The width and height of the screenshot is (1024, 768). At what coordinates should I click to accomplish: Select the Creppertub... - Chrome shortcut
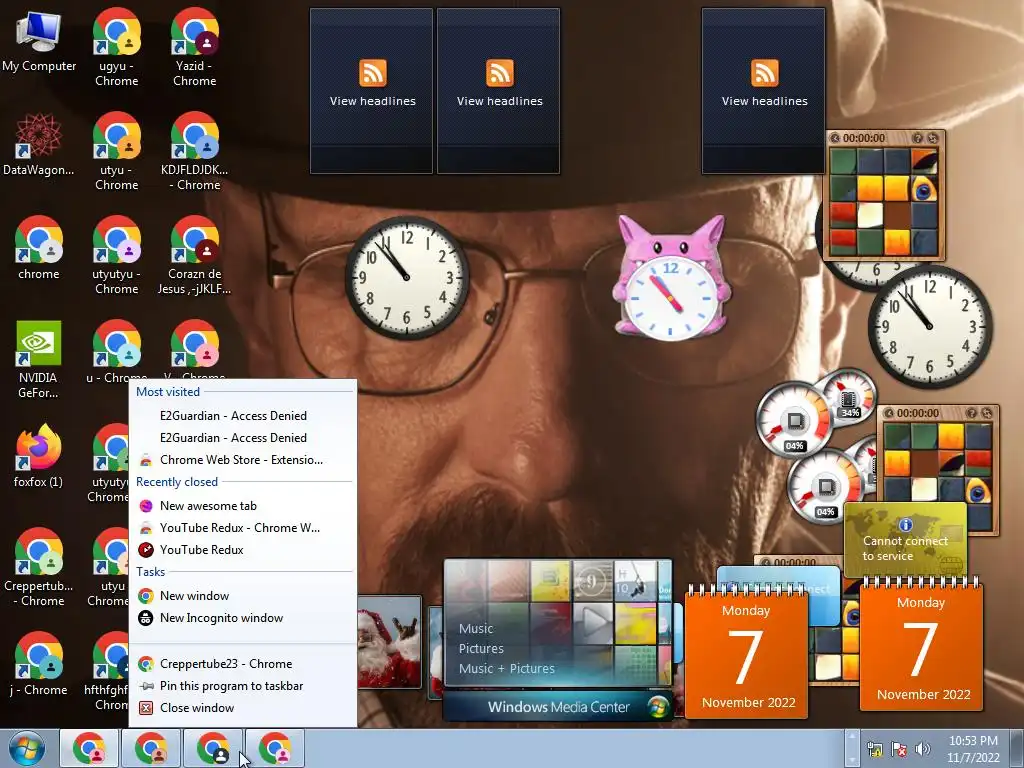(x=39, y=567)
